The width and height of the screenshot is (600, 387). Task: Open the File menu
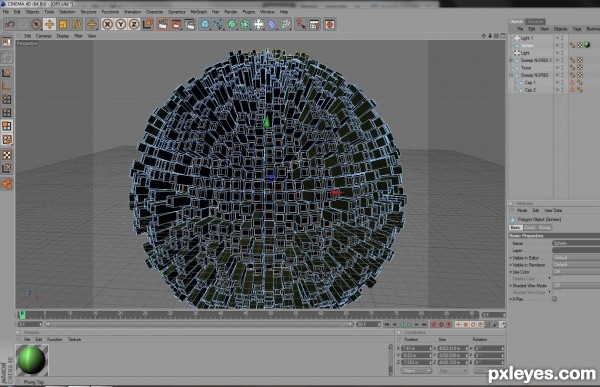(6, 12)
